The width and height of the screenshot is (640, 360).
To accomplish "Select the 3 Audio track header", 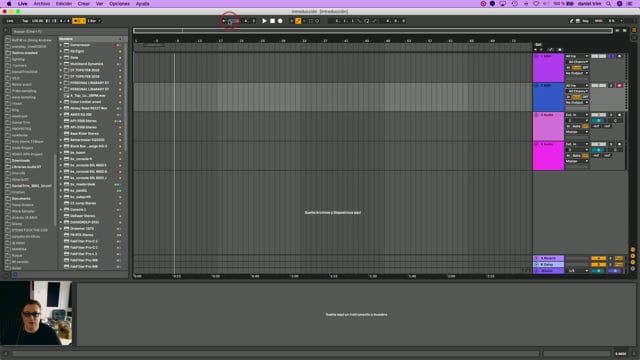I will [x=549, y=127].
